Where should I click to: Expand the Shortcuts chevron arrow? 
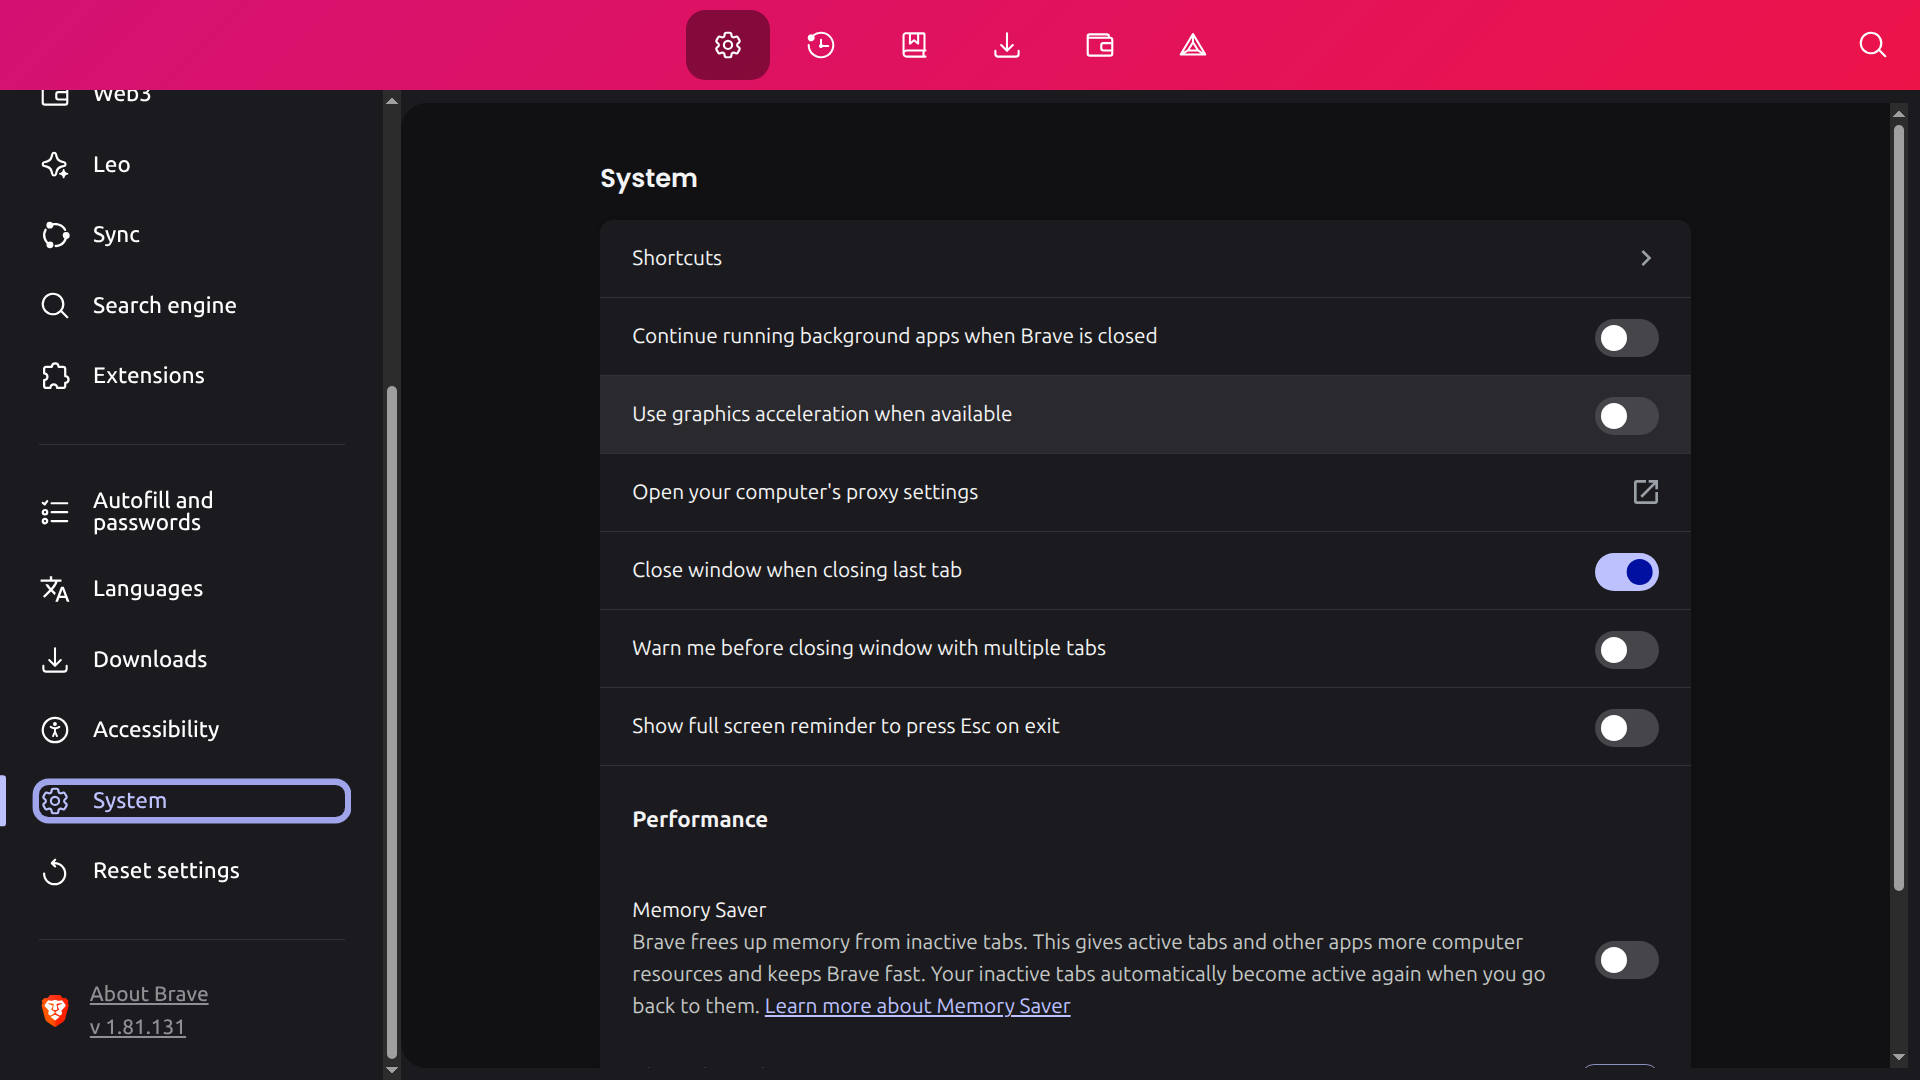point(1645,258)
